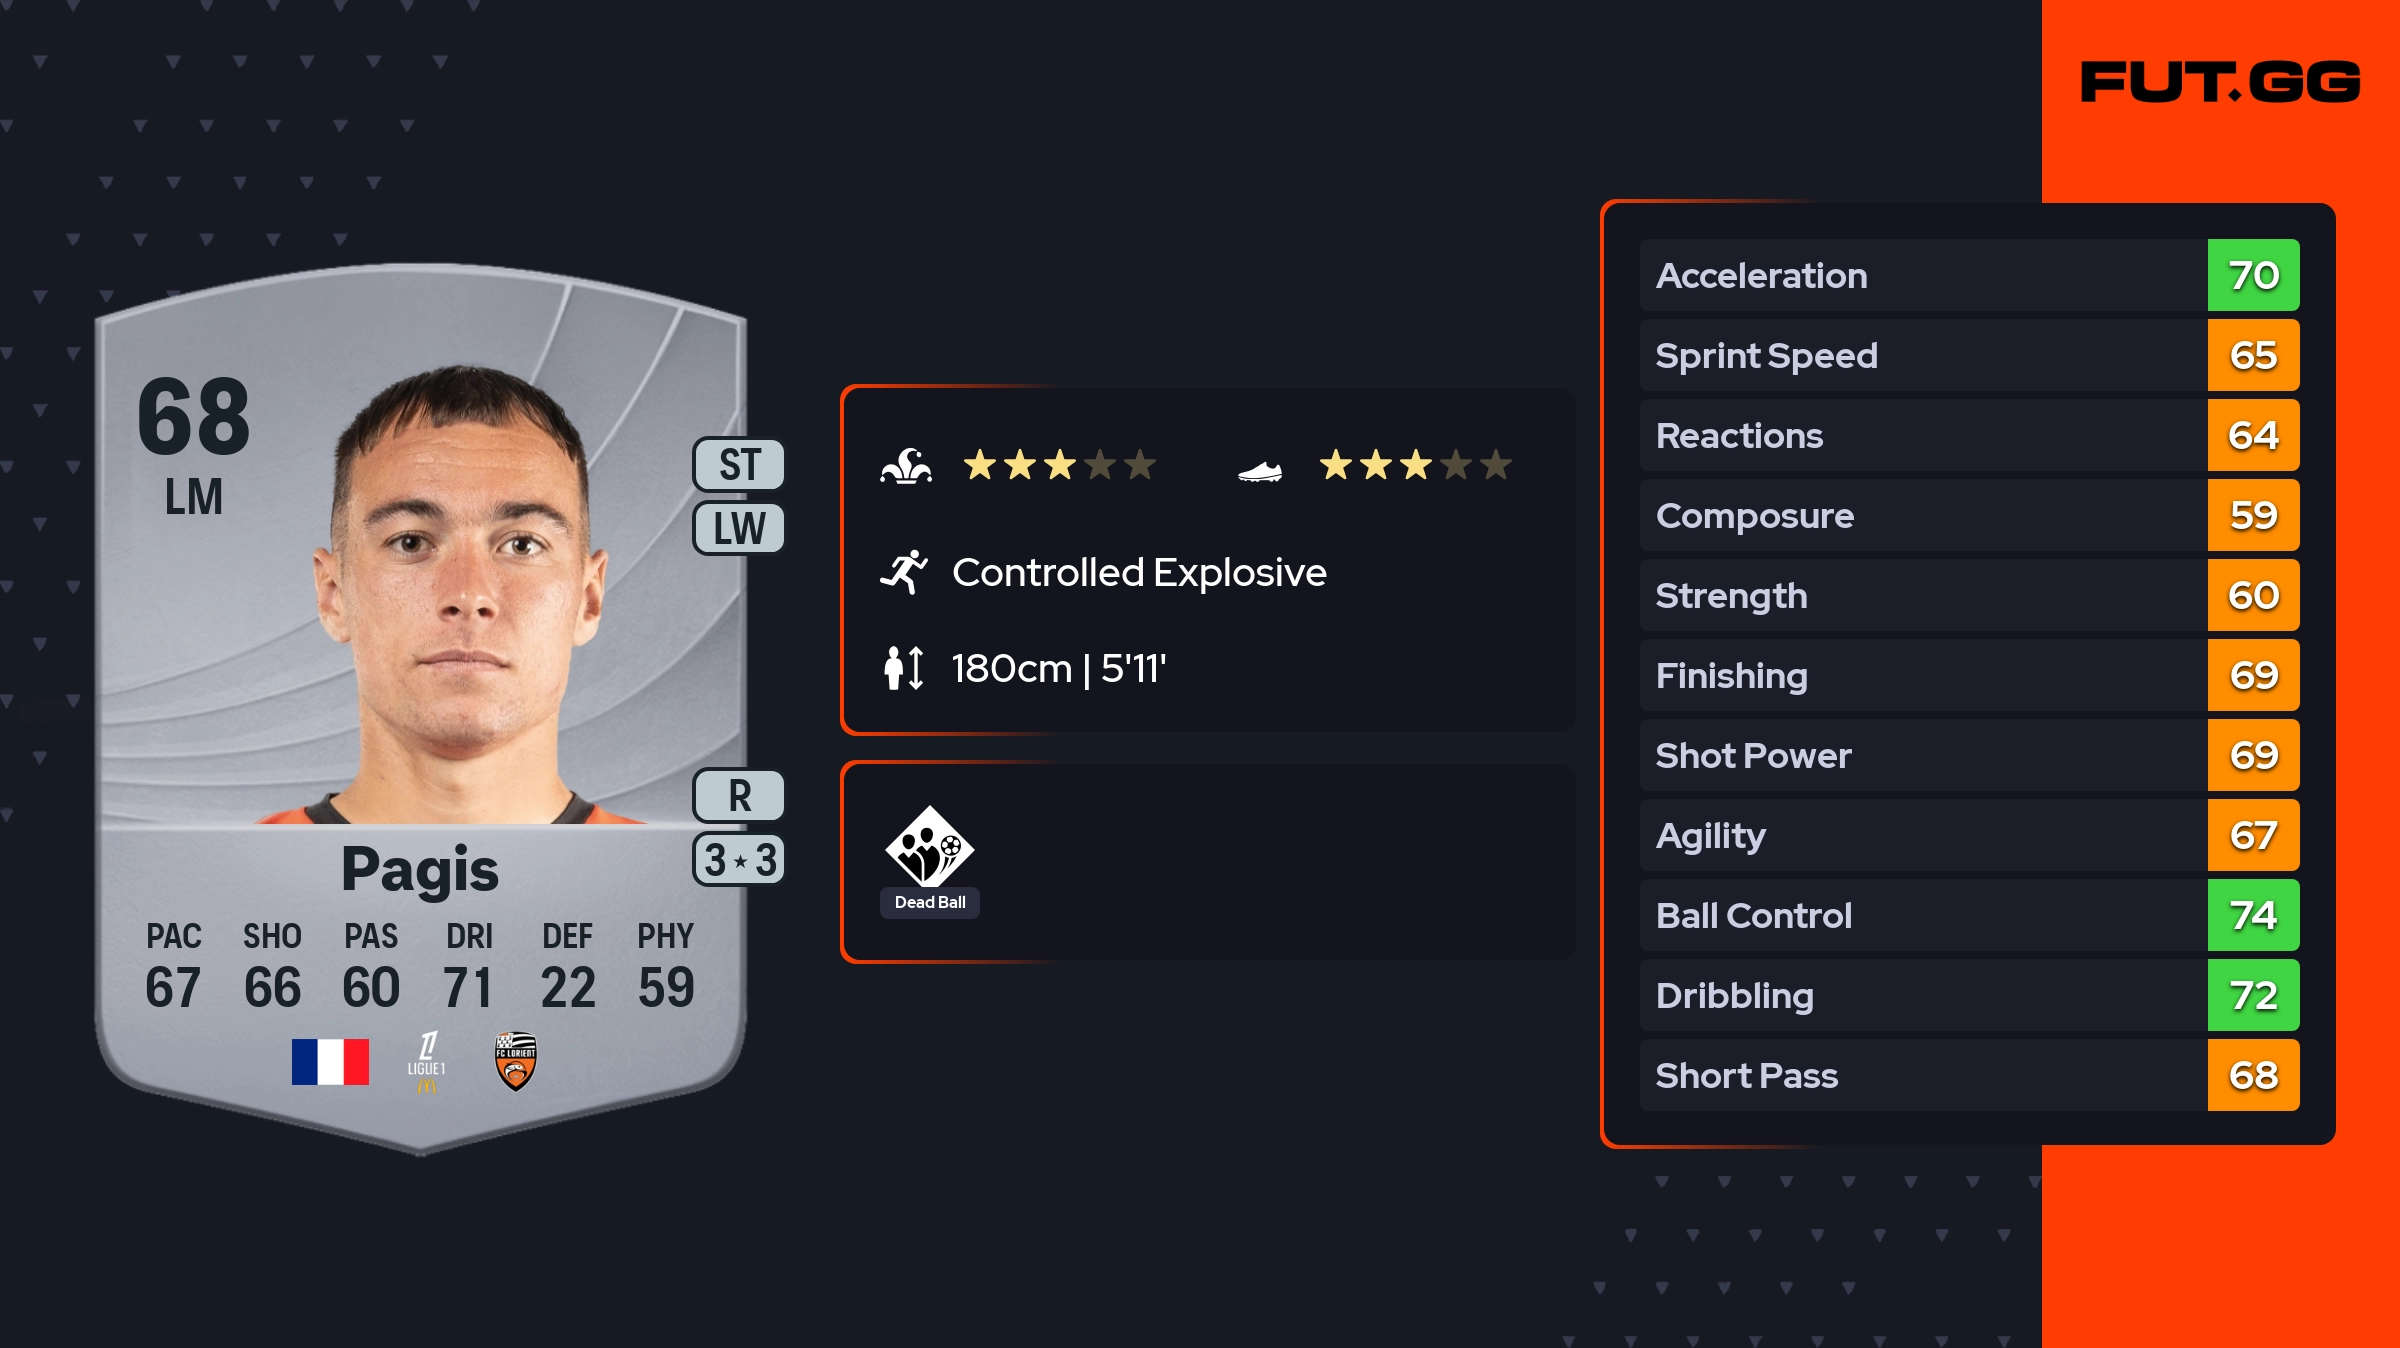Select the LW alternate position badge
Screen dimensions: 2400x1348
pyautogui.click(x=739, y=528)
